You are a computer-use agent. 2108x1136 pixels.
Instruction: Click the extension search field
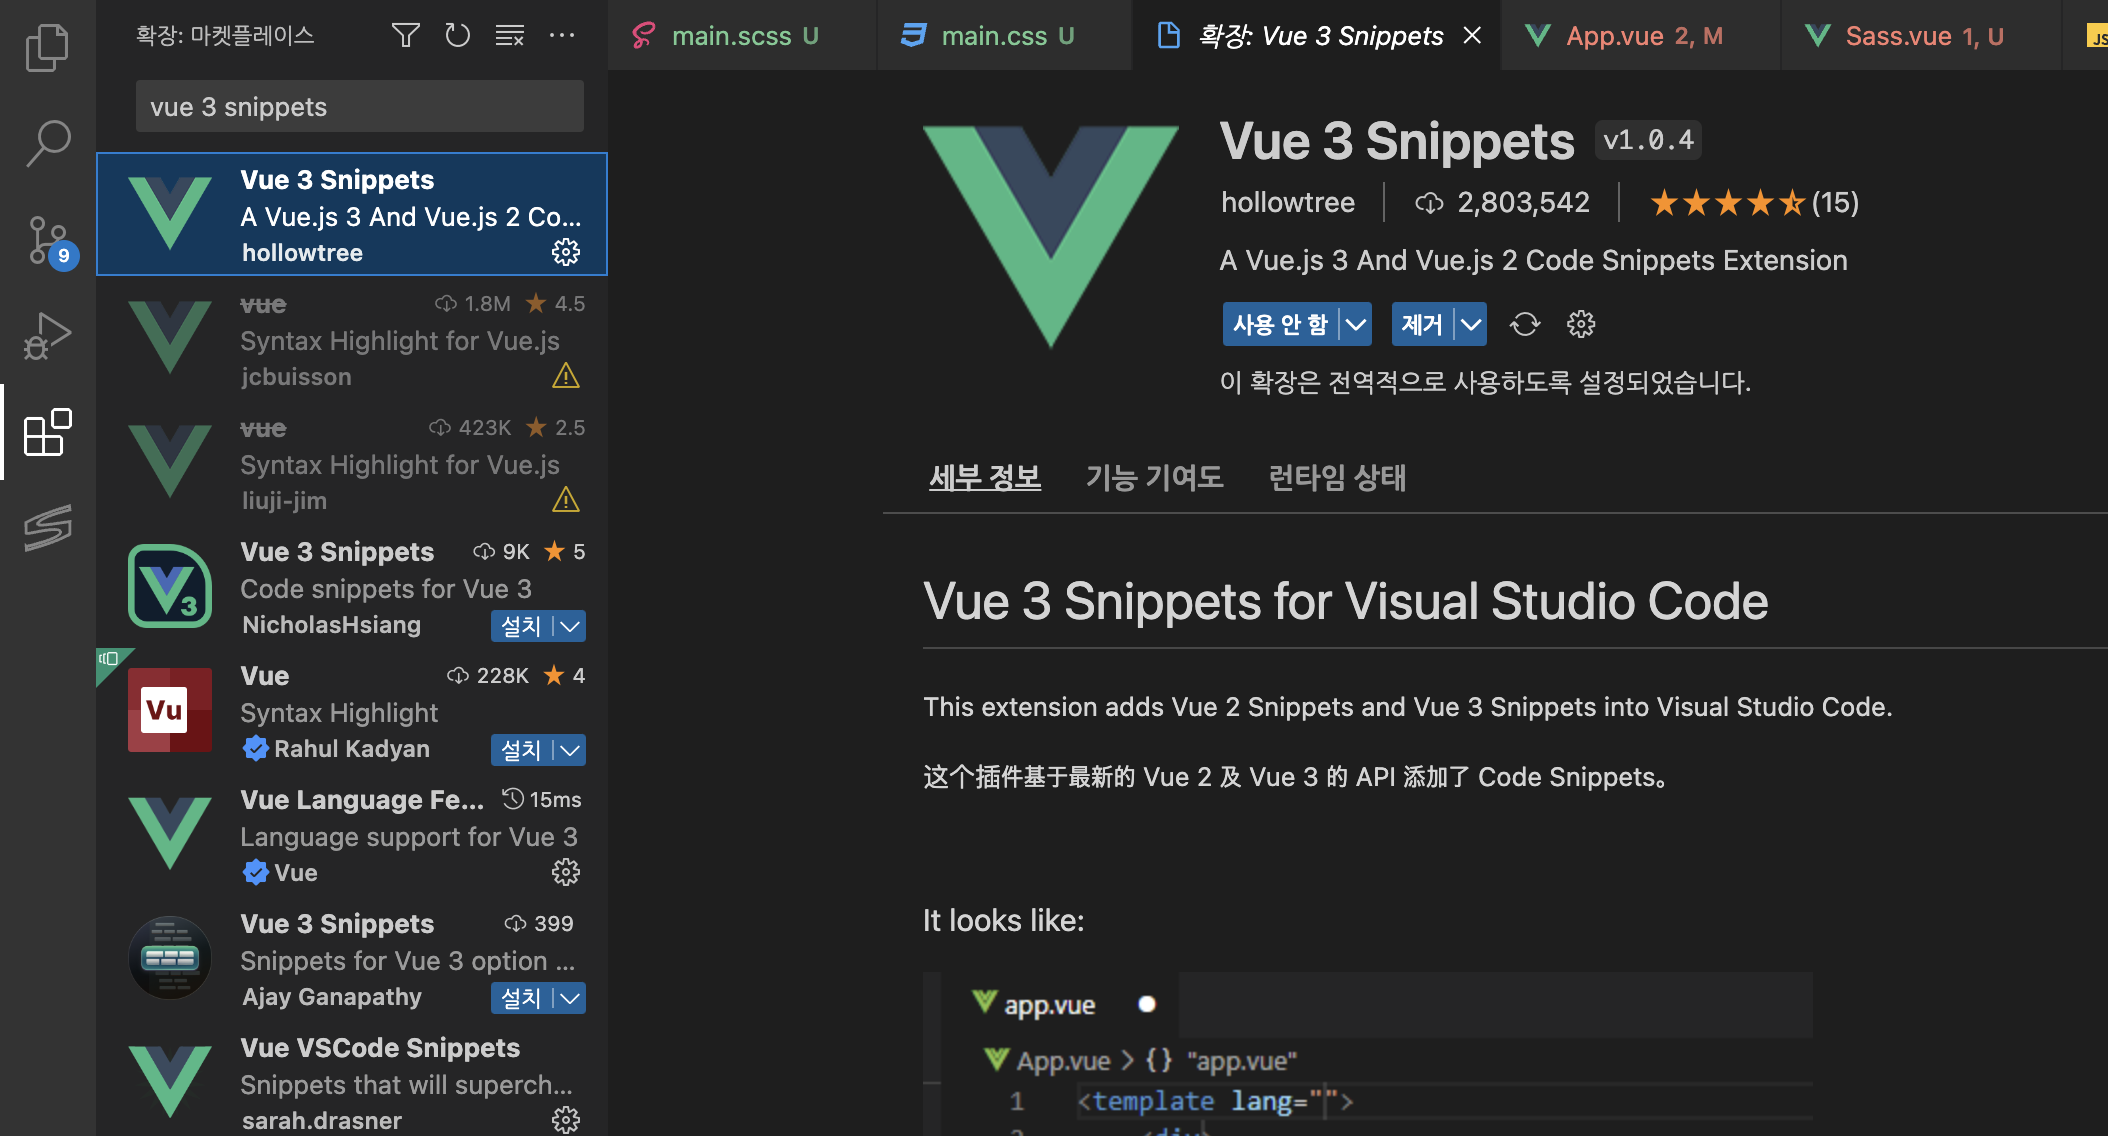[359, 107]
